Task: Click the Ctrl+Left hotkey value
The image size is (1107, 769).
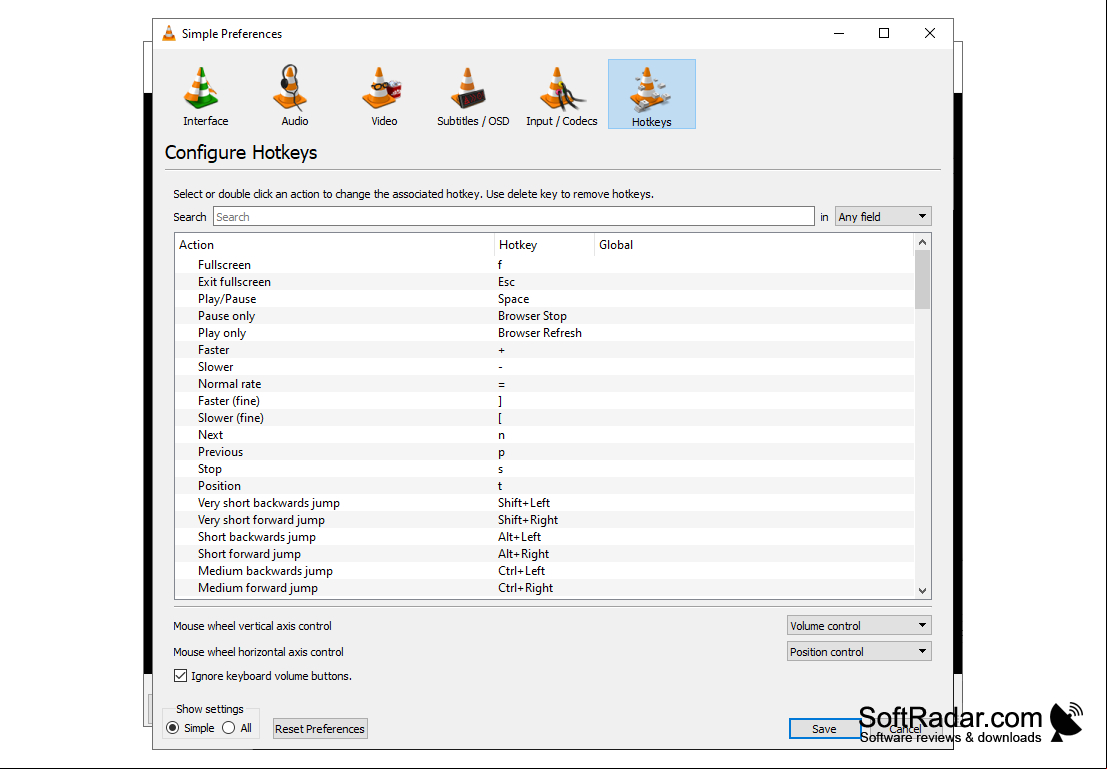Action: click(521, 571)
